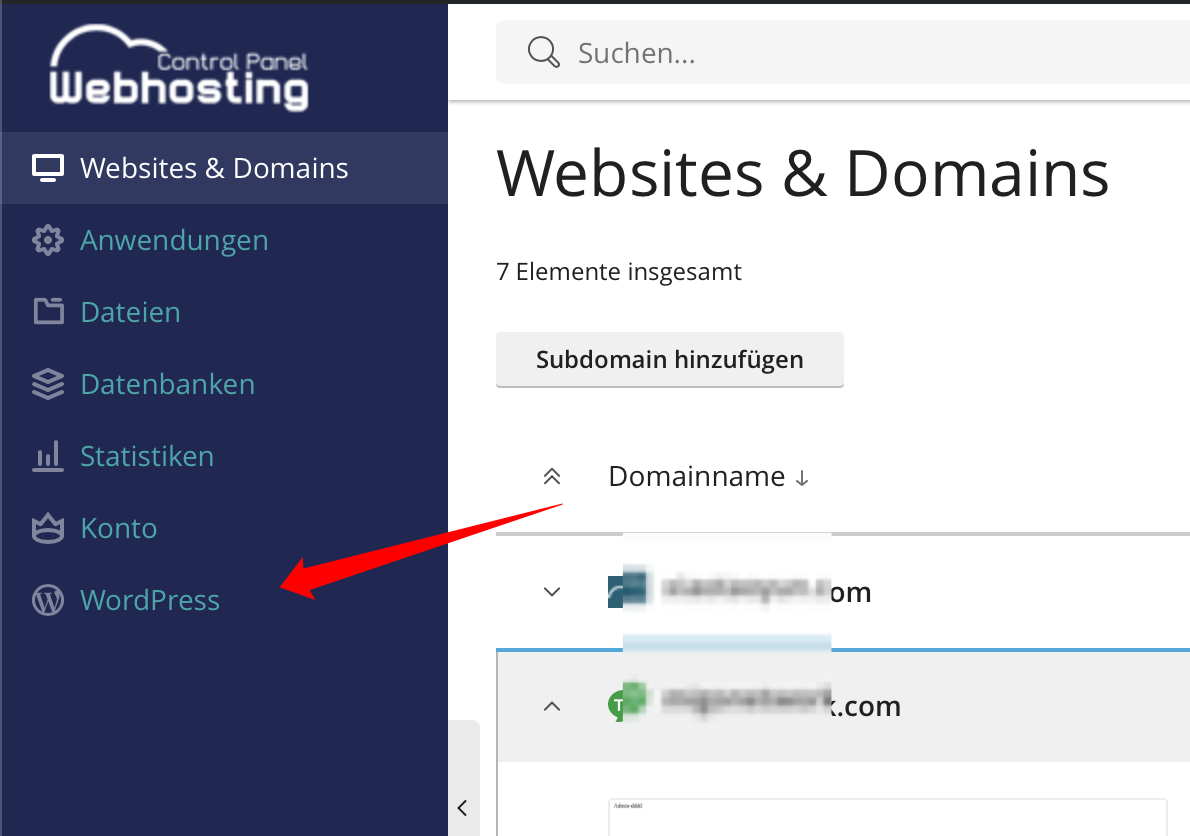Click the Konto crown icon
The image size is (1190, 836).
click(x=47, y=528)
